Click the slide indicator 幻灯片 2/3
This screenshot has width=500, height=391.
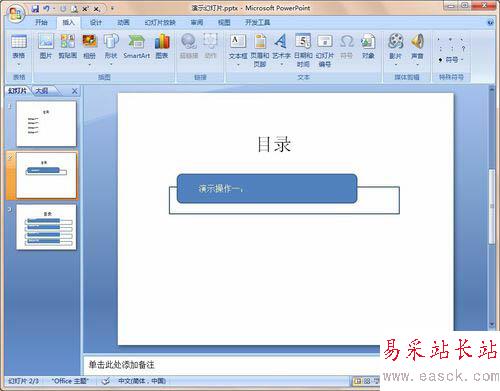point(23,381)
